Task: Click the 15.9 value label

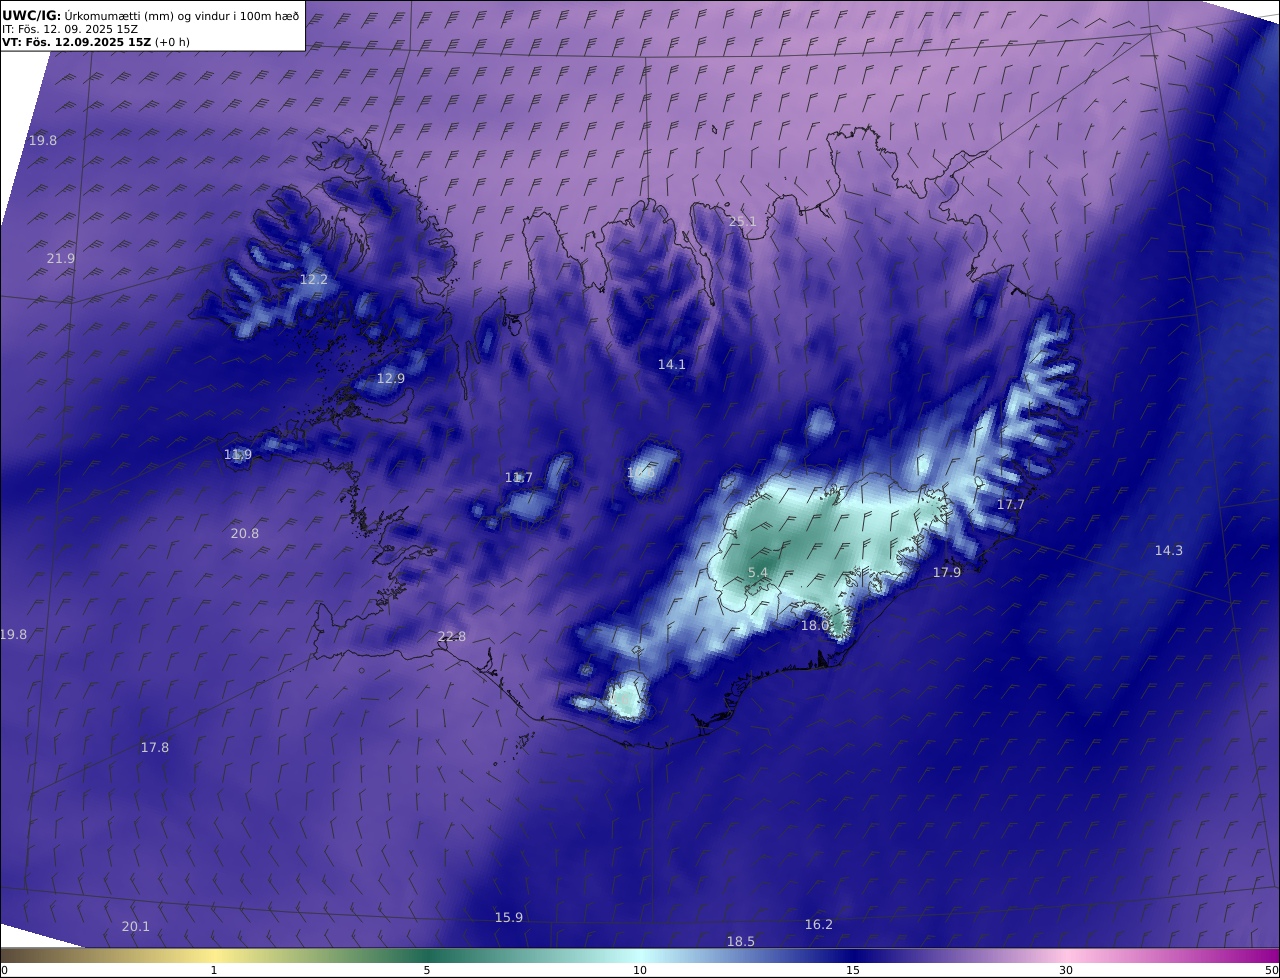Action: pos(509,917)
